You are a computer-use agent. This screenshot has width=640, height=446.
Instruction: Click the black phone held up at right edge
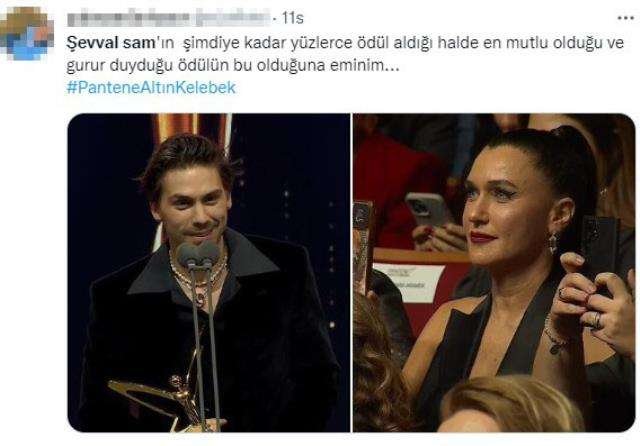coord(598,250)
